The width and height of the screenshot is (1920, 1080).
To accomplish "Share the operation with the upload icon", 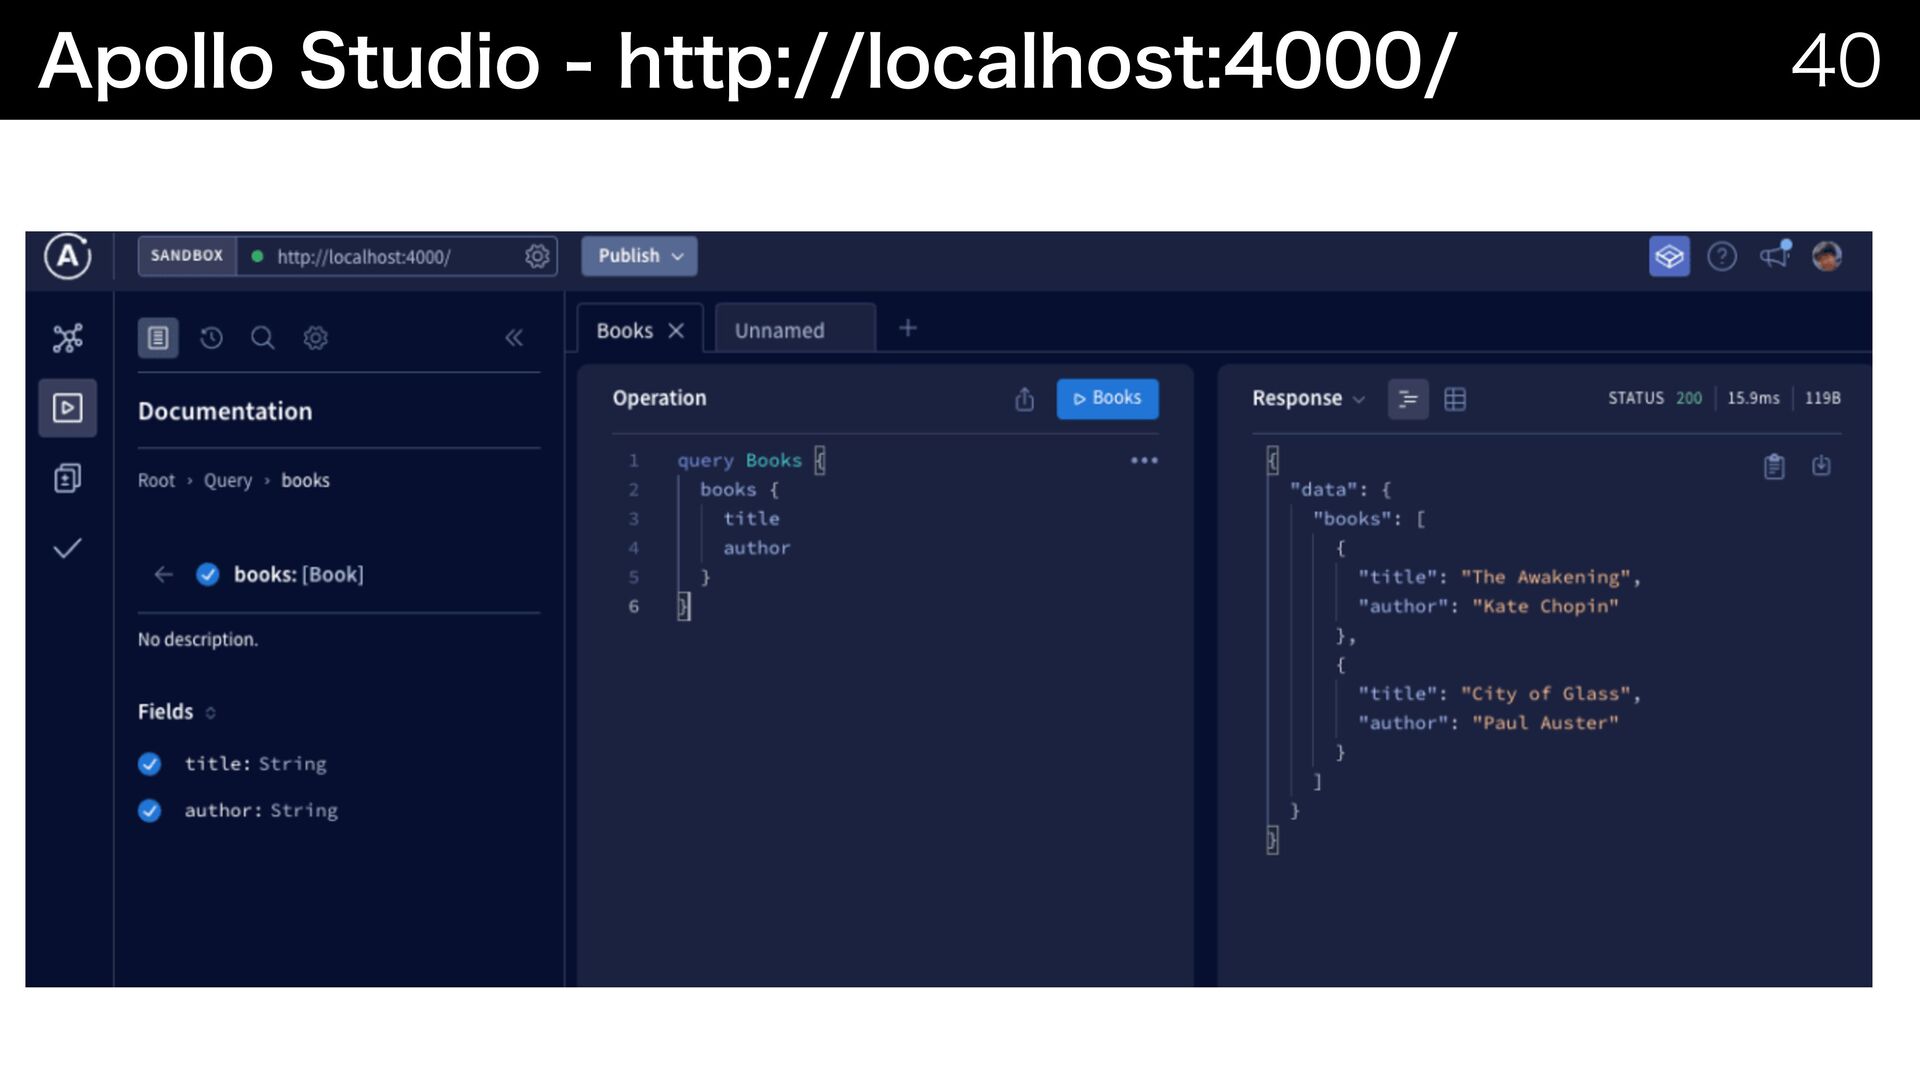I will click(1024, 399).
